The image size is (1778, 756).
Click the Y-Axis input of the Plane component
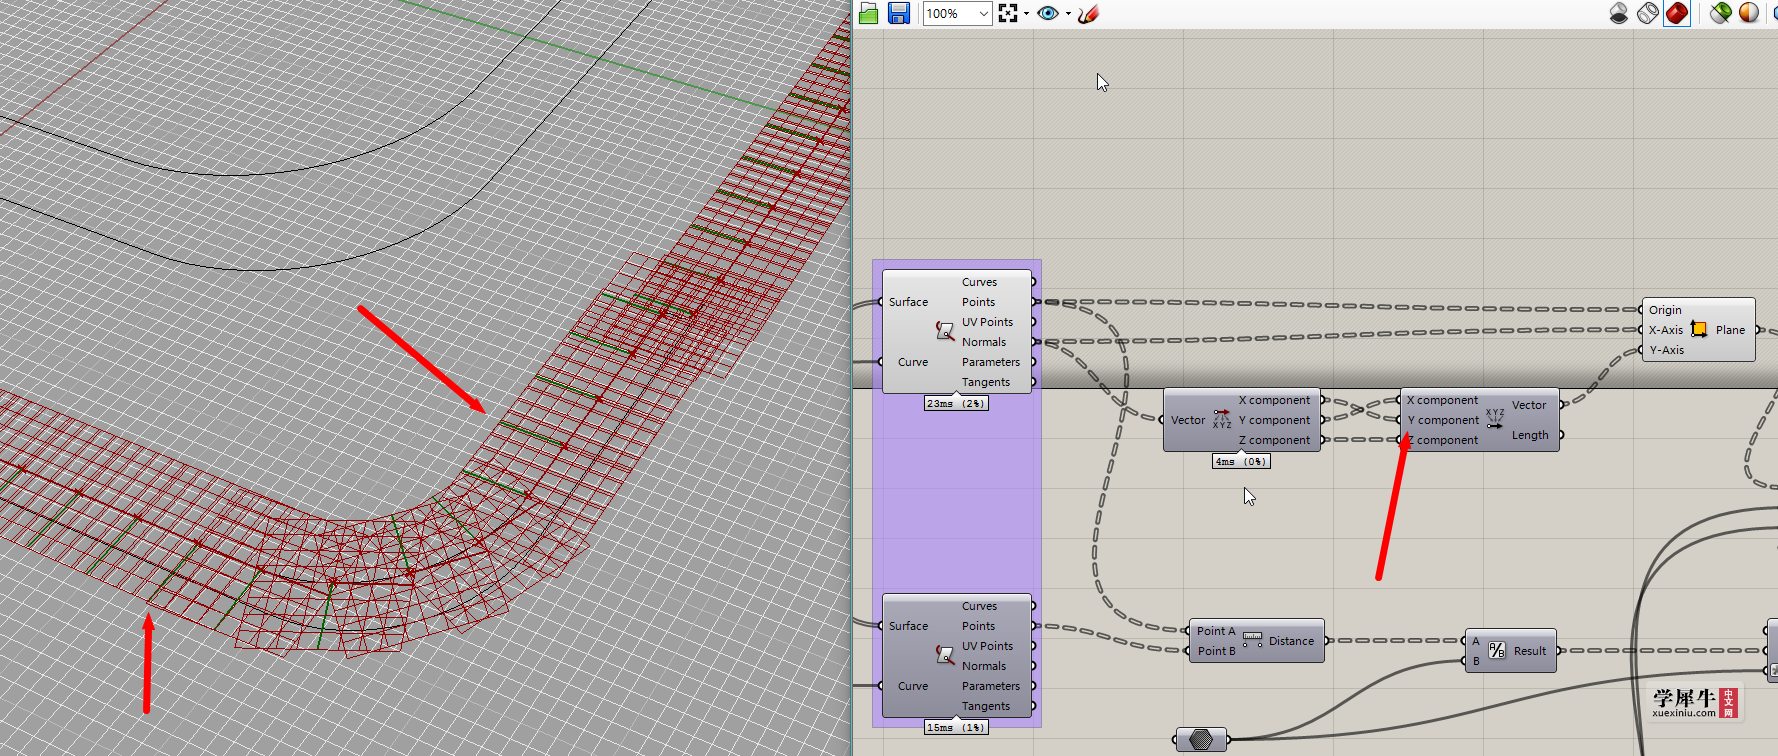(1666, 350)
